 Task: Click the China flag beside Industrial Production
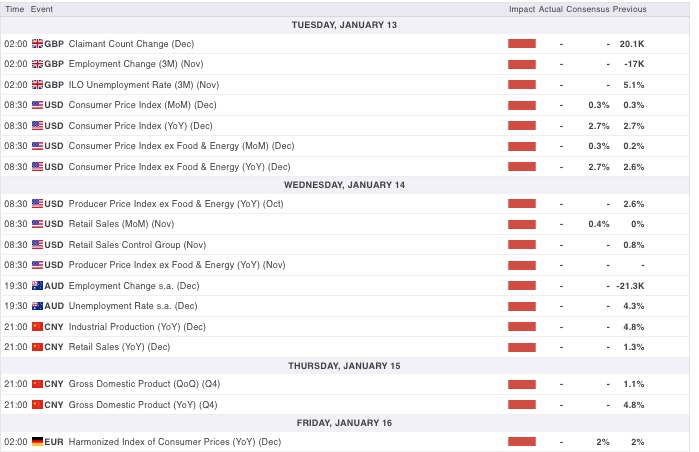coord(37,327)
